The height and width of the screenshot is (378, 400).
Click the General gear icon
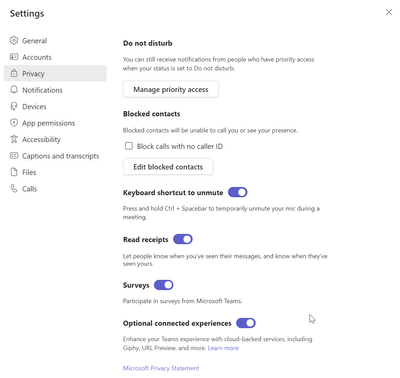coord(14,40)
